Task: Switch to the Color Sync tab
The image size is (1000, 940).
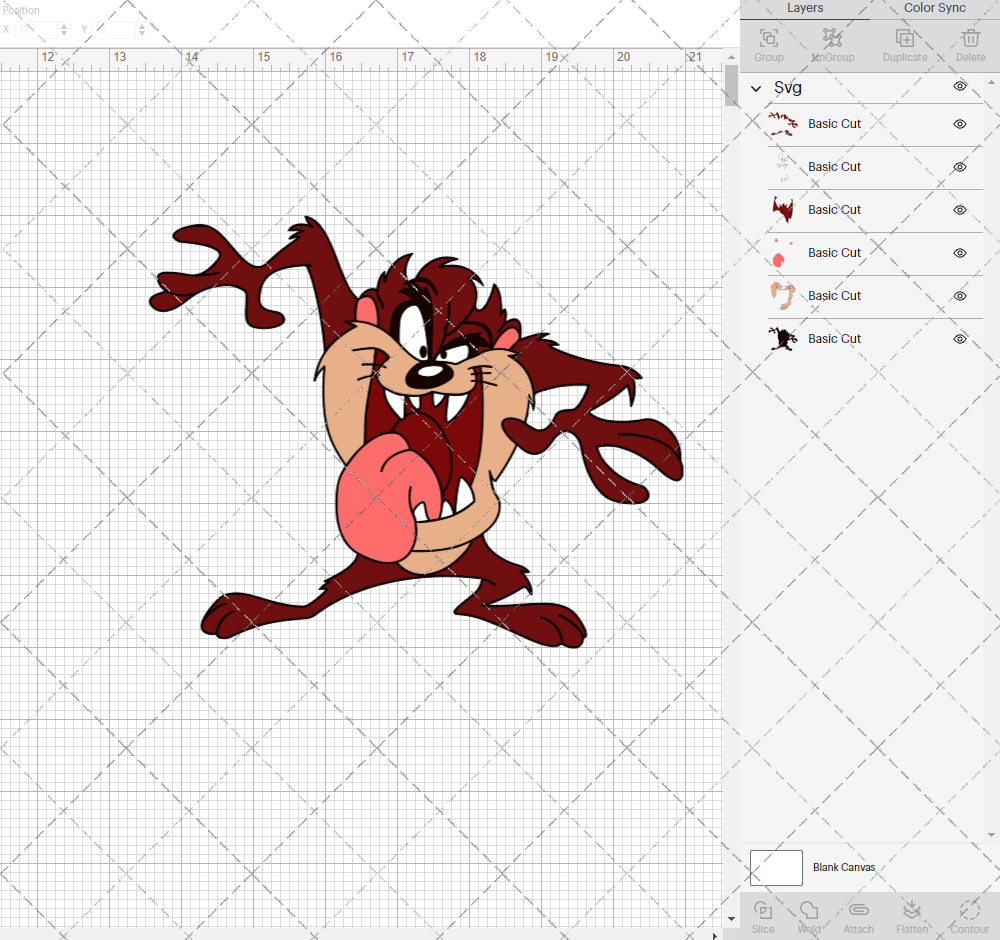Action: point(933,8)
